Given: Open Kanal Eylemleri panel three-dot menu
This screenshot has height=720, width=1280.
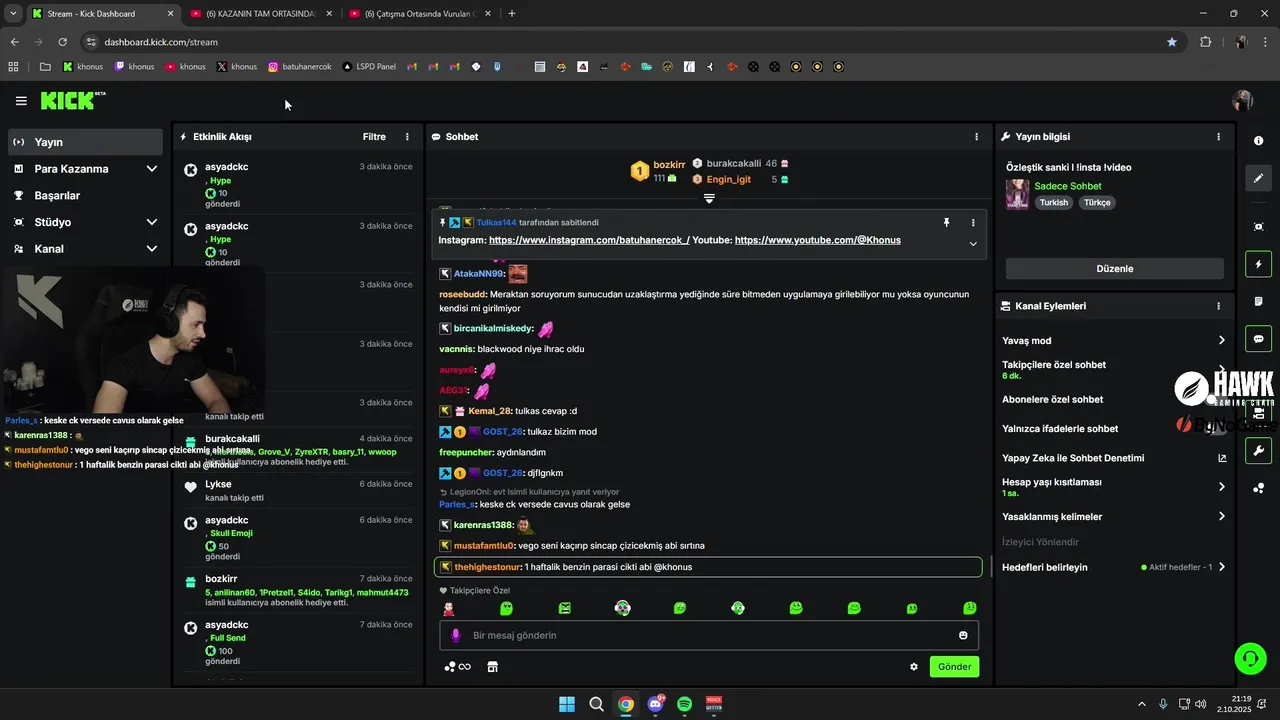Looking at the screenshot, I should pyautogui.click(x=1218, y=306).
